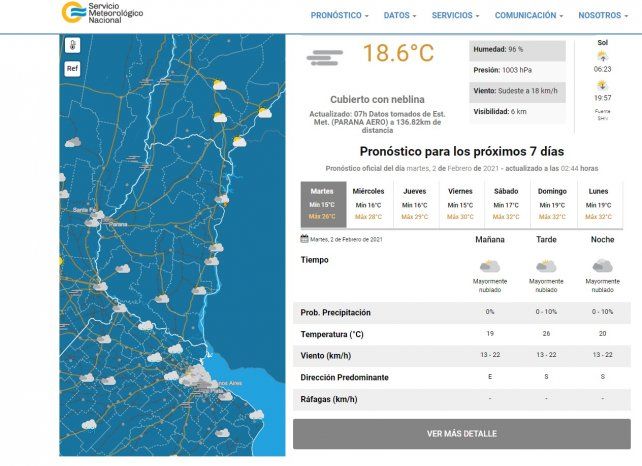Click the Viento (km/h) row label

[326, 356]
